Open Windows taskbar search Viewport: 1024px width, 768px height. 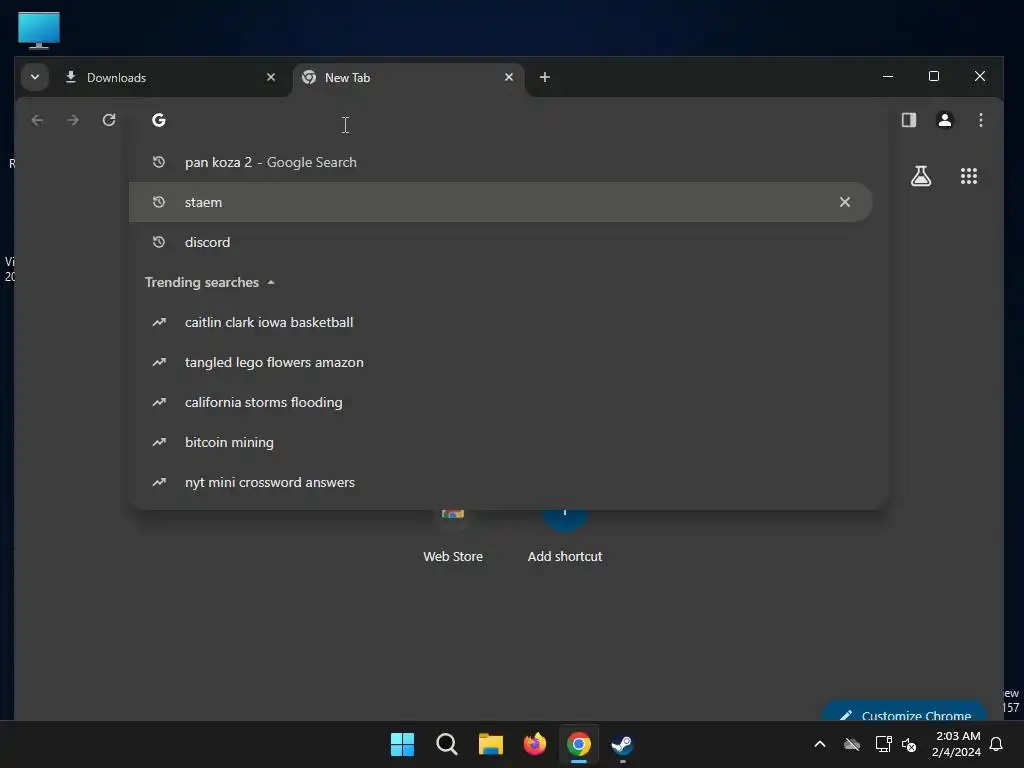coord(447,744)
